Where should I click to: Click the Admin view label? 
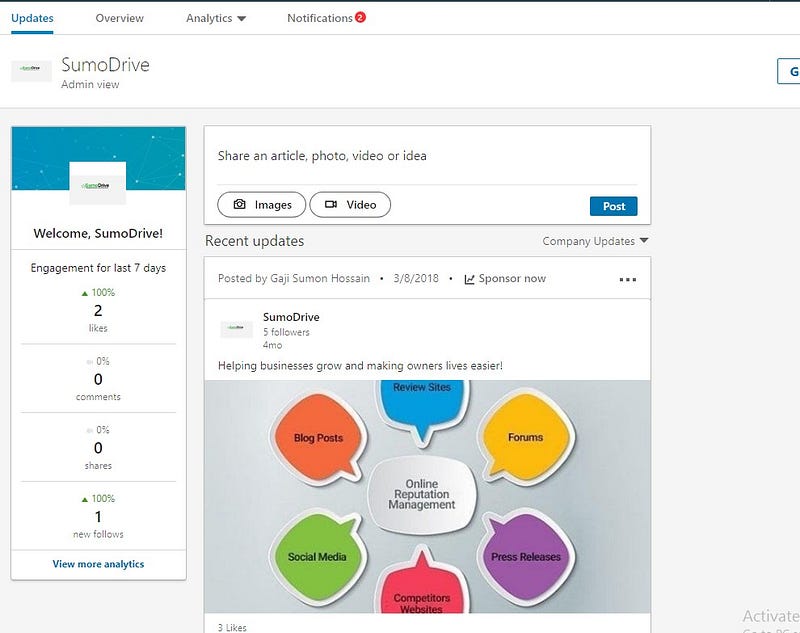90,85
